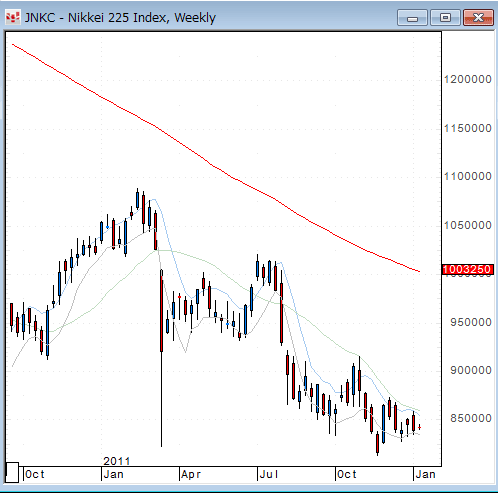Click the 1200000 price axis label
The width and height of the screenshot is (498, 493).
[467, 79]
